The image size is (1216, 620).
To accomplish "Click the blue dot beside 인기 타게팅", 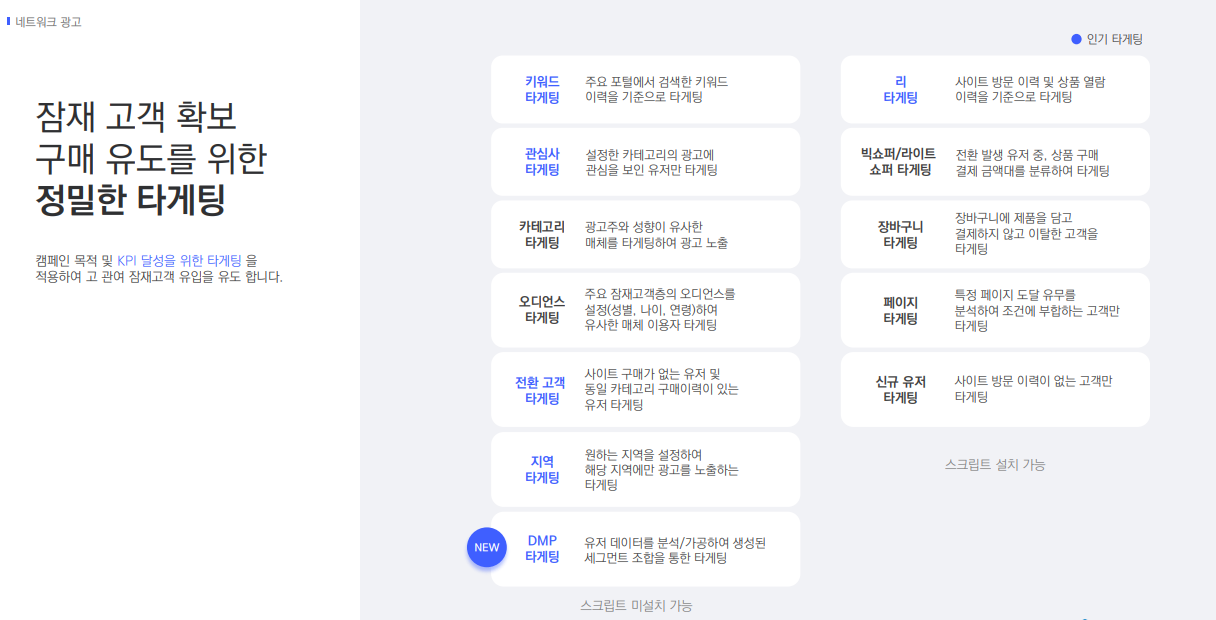I will point(1076,39).
